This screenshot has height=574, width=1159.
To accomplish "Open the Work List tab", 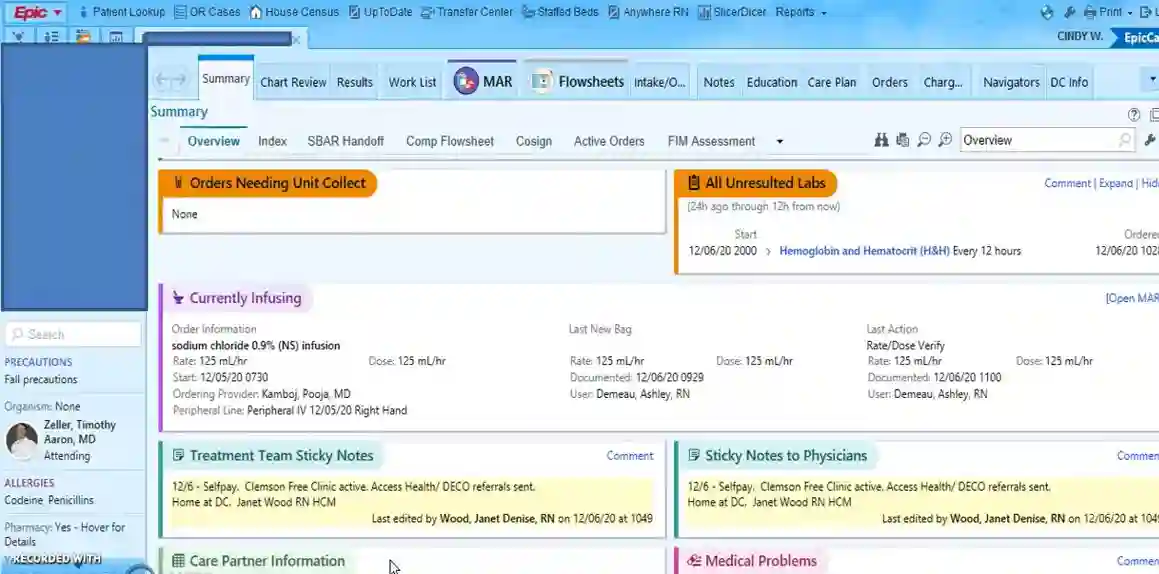I will tap(412, 82).
